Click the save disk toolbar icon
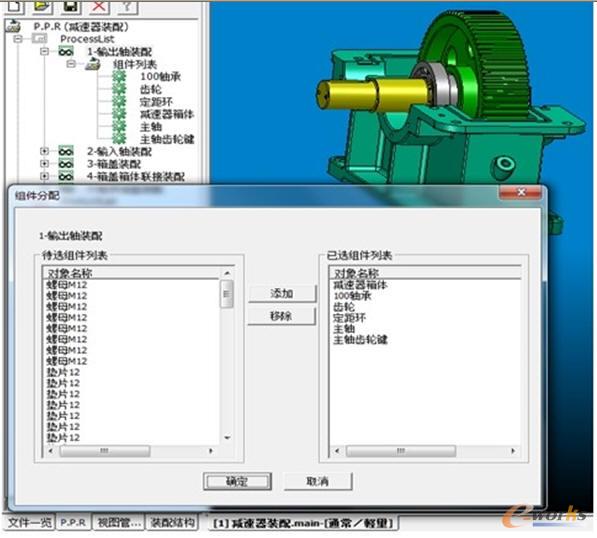The width and height of the screenshot is (597, 538). (x=71, y=6)
